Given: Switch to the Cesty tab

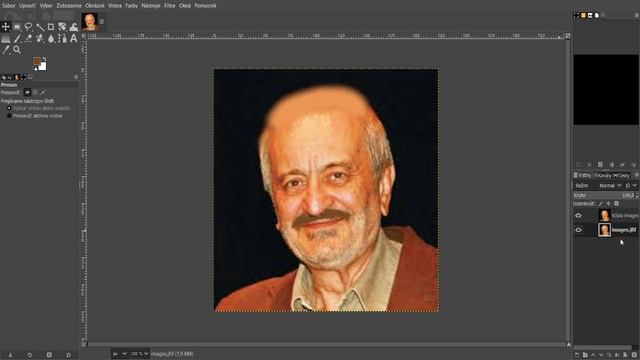Looking at the screenshot, I should pos(621,176).
